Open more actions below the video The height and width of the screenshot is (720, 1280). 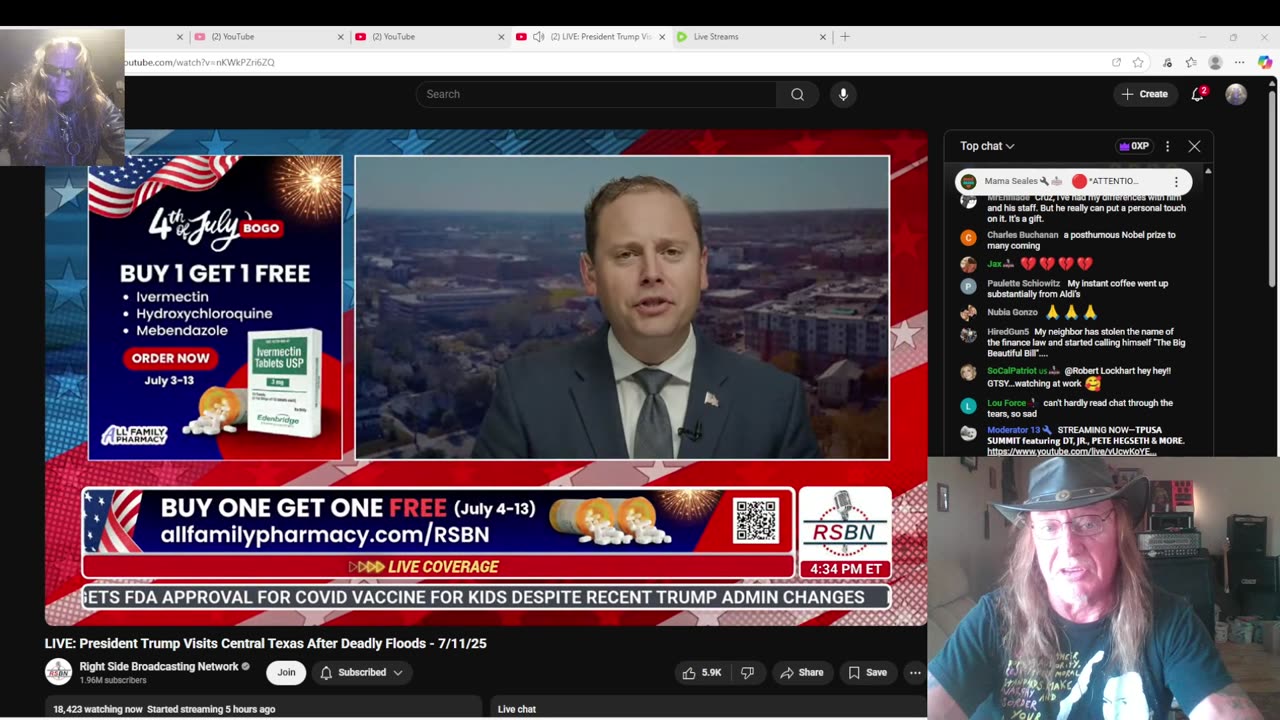pos(914,673)
